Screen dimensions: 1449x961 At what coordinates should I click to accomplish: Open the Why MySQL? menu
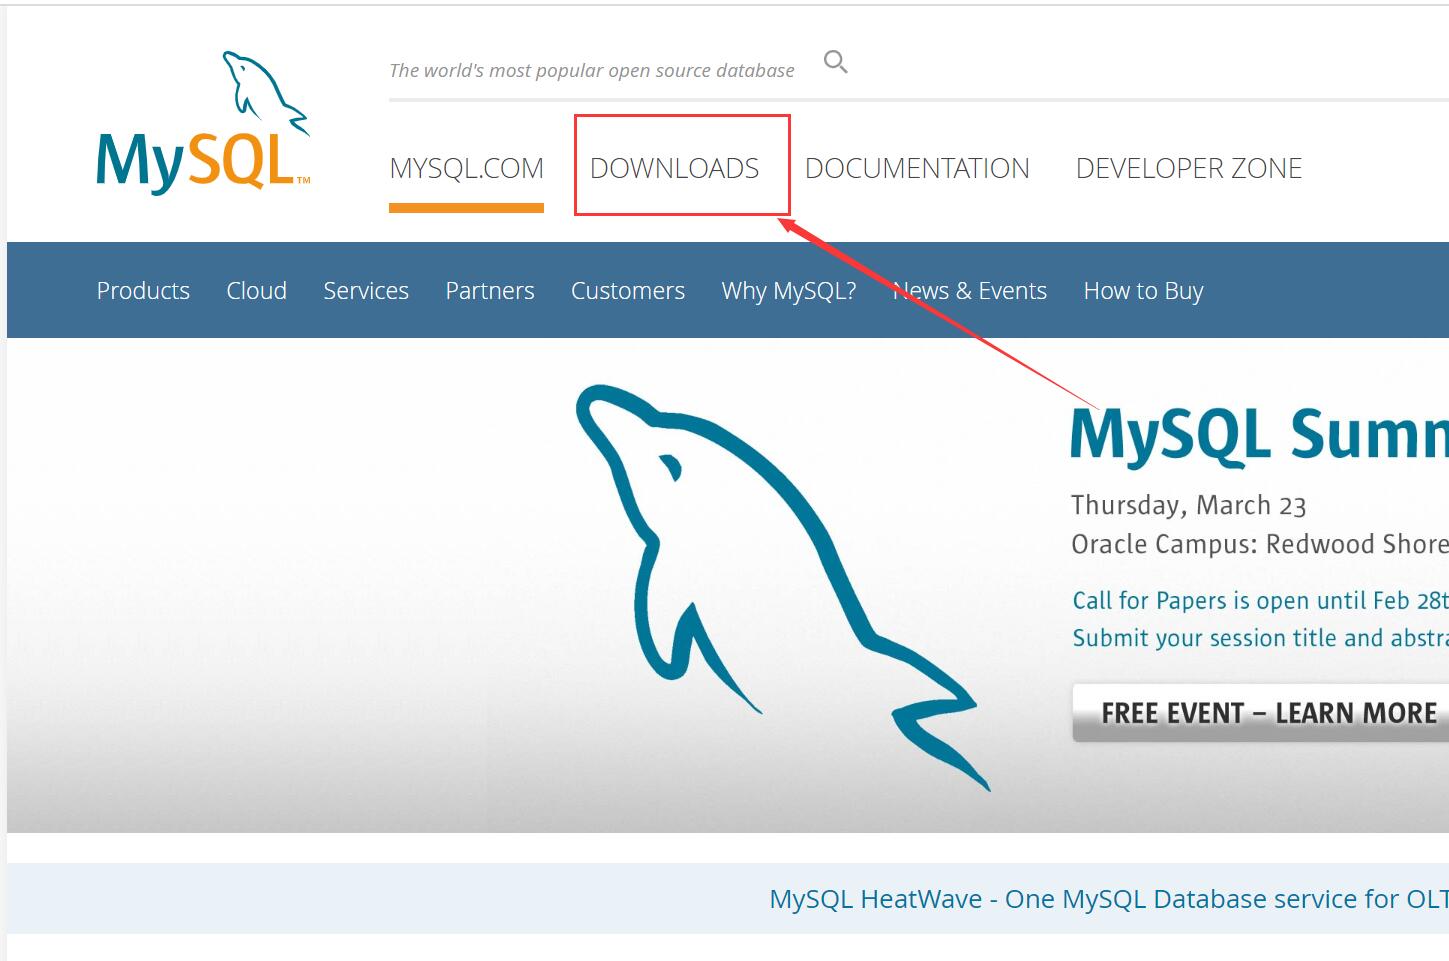(788, 290)
